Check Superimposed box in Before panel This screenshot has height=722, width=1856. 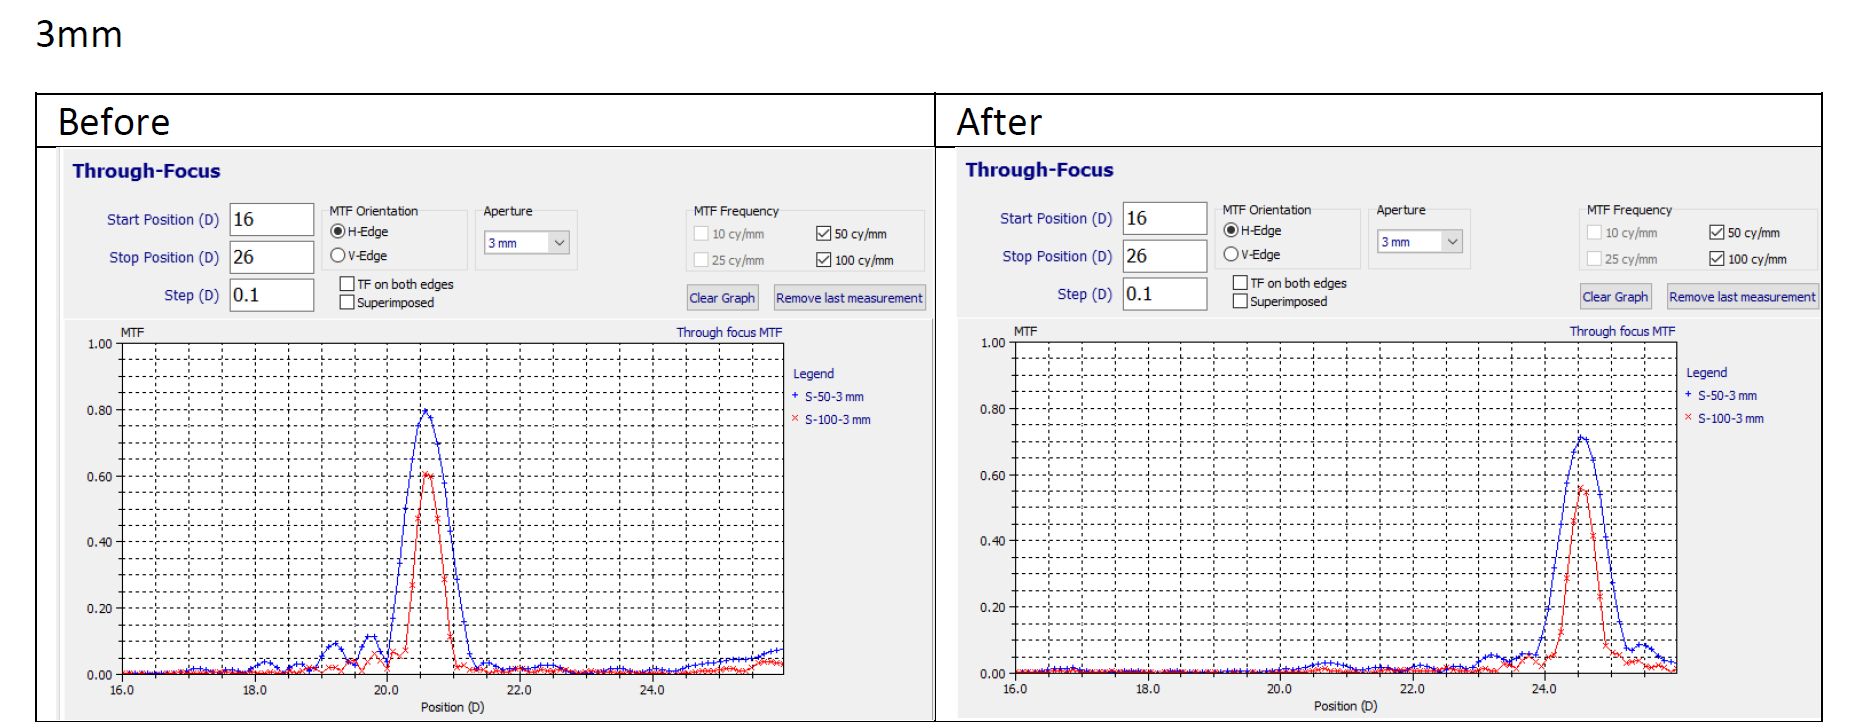click(x=347, y=303)
